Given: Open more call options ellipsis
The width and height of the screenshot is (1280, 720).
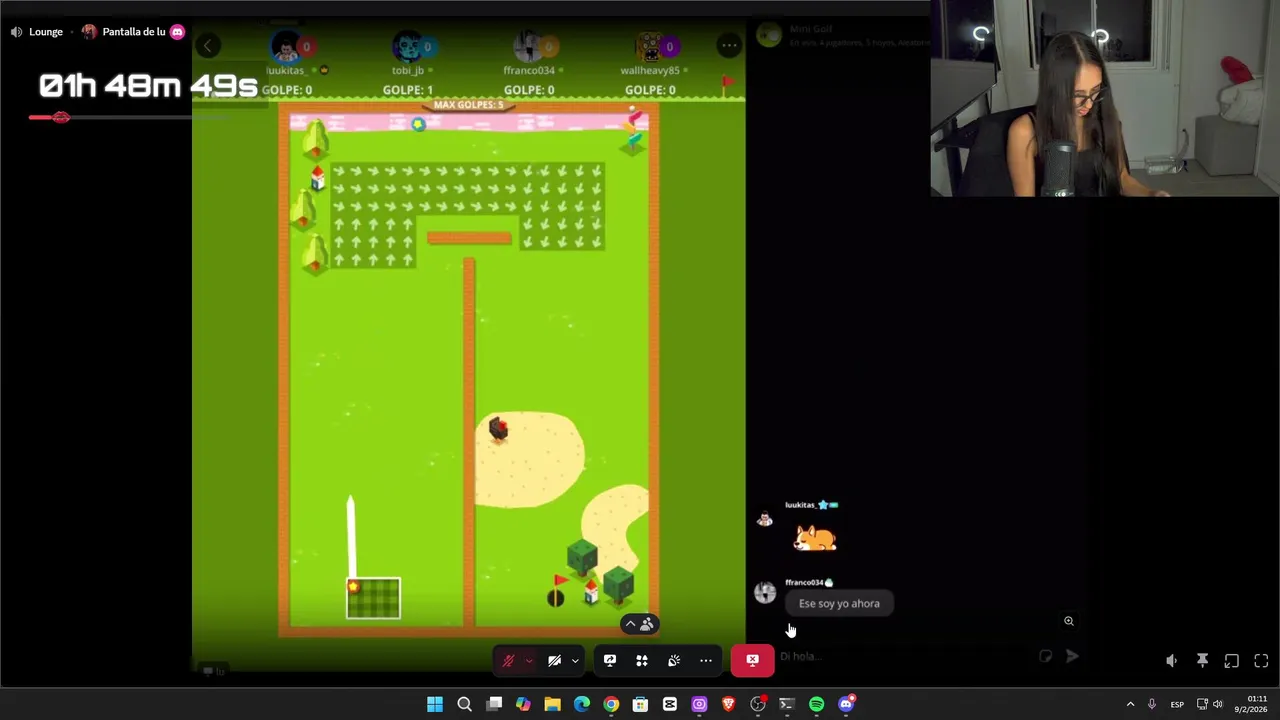Looking at the screenshot, I should [x=706, y=661].
